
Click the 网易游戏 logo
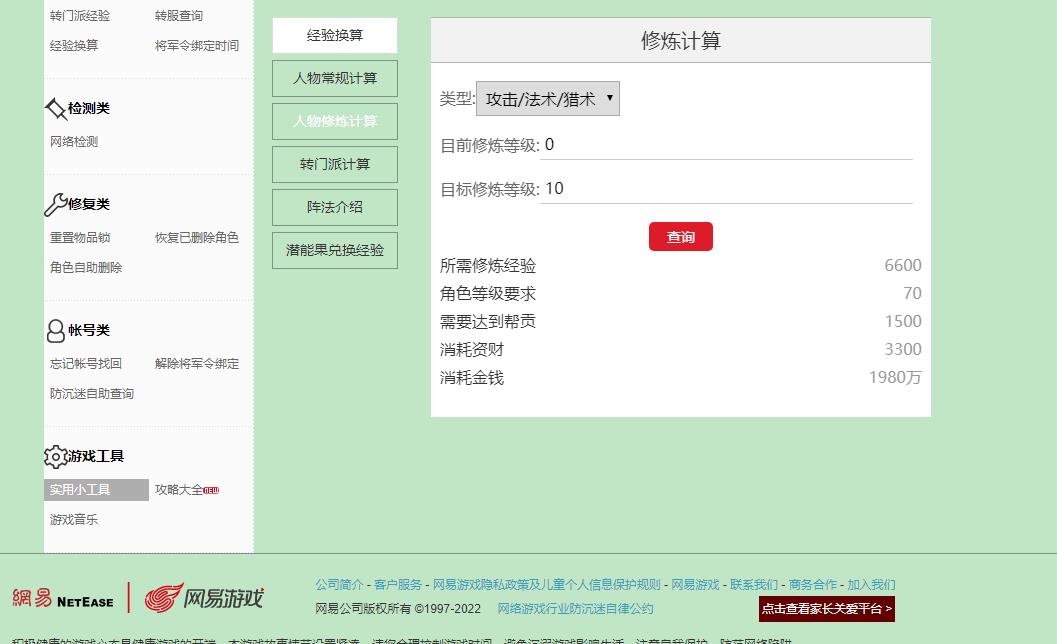(204, 598)
